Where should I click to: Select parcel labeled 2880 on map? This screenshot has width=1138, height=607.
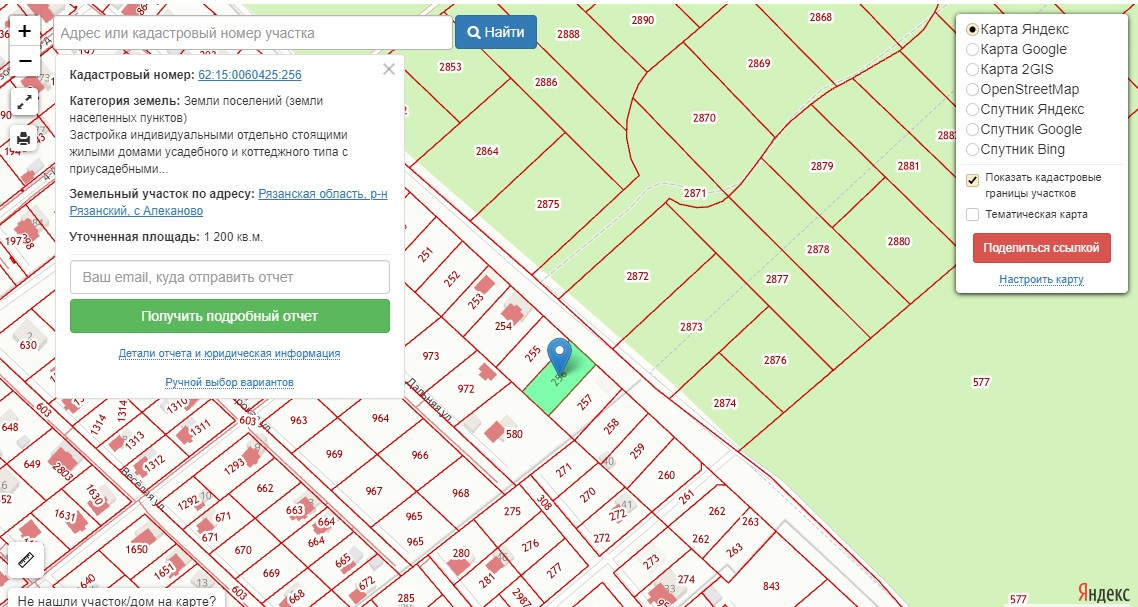(898, 241)
